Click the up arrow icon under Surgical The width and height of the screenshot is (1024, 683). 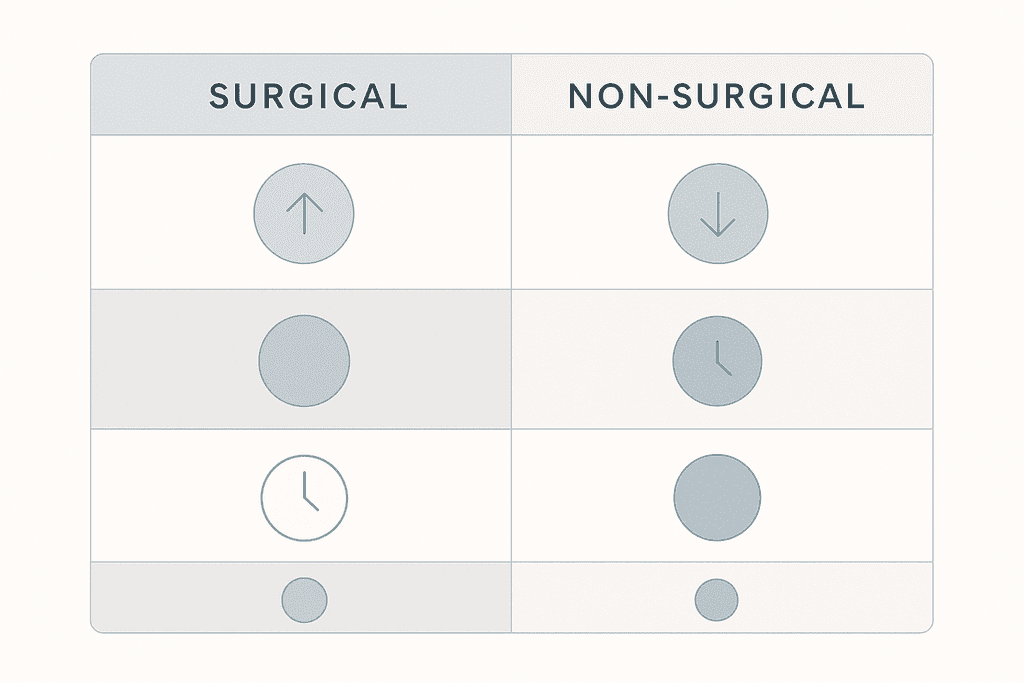click(304, 214)
